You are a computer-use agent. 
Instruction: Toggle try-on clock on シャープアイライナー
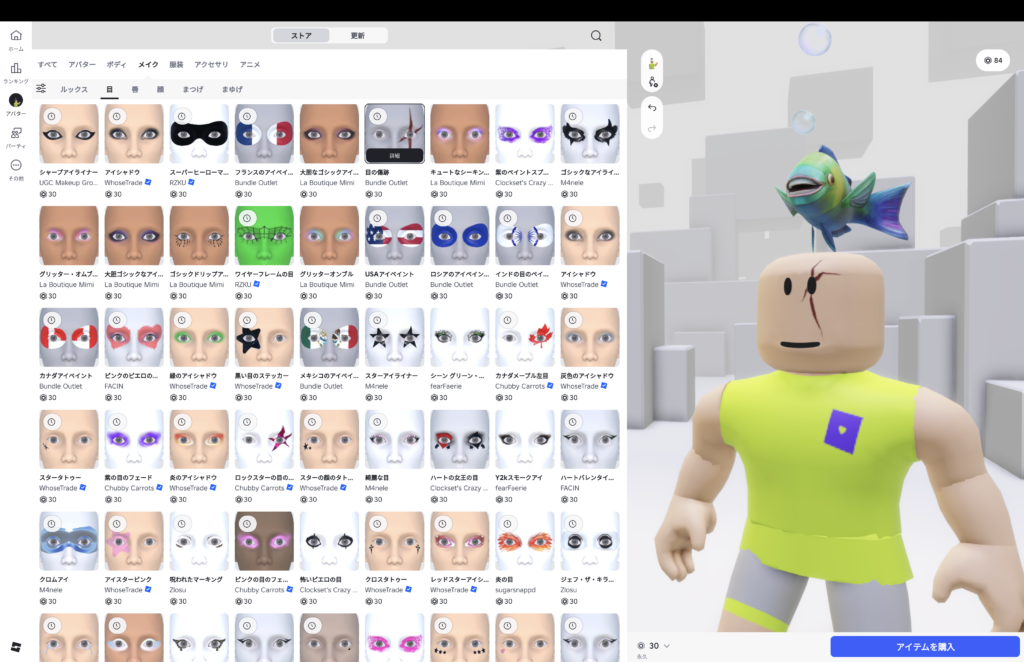tap(52, 117)
